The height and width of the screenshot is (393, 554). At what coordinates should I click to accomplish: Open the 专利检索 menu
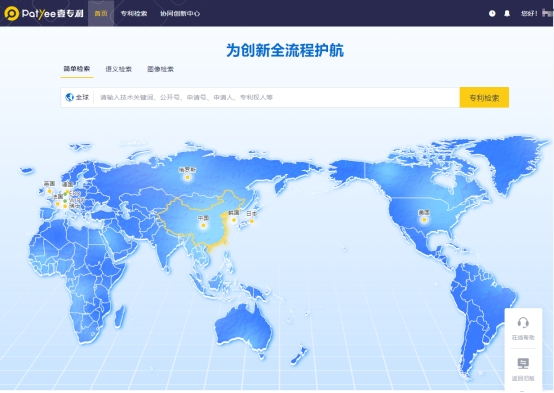134,13
